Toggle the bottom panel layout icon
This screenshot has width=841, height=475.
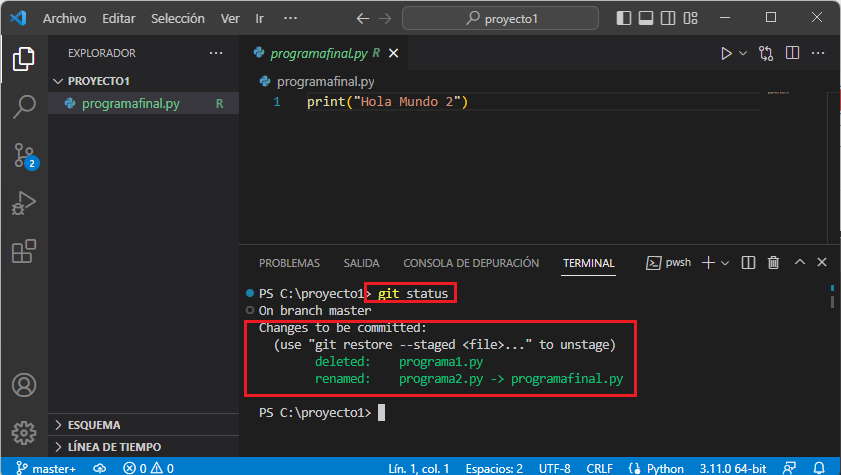646,18
